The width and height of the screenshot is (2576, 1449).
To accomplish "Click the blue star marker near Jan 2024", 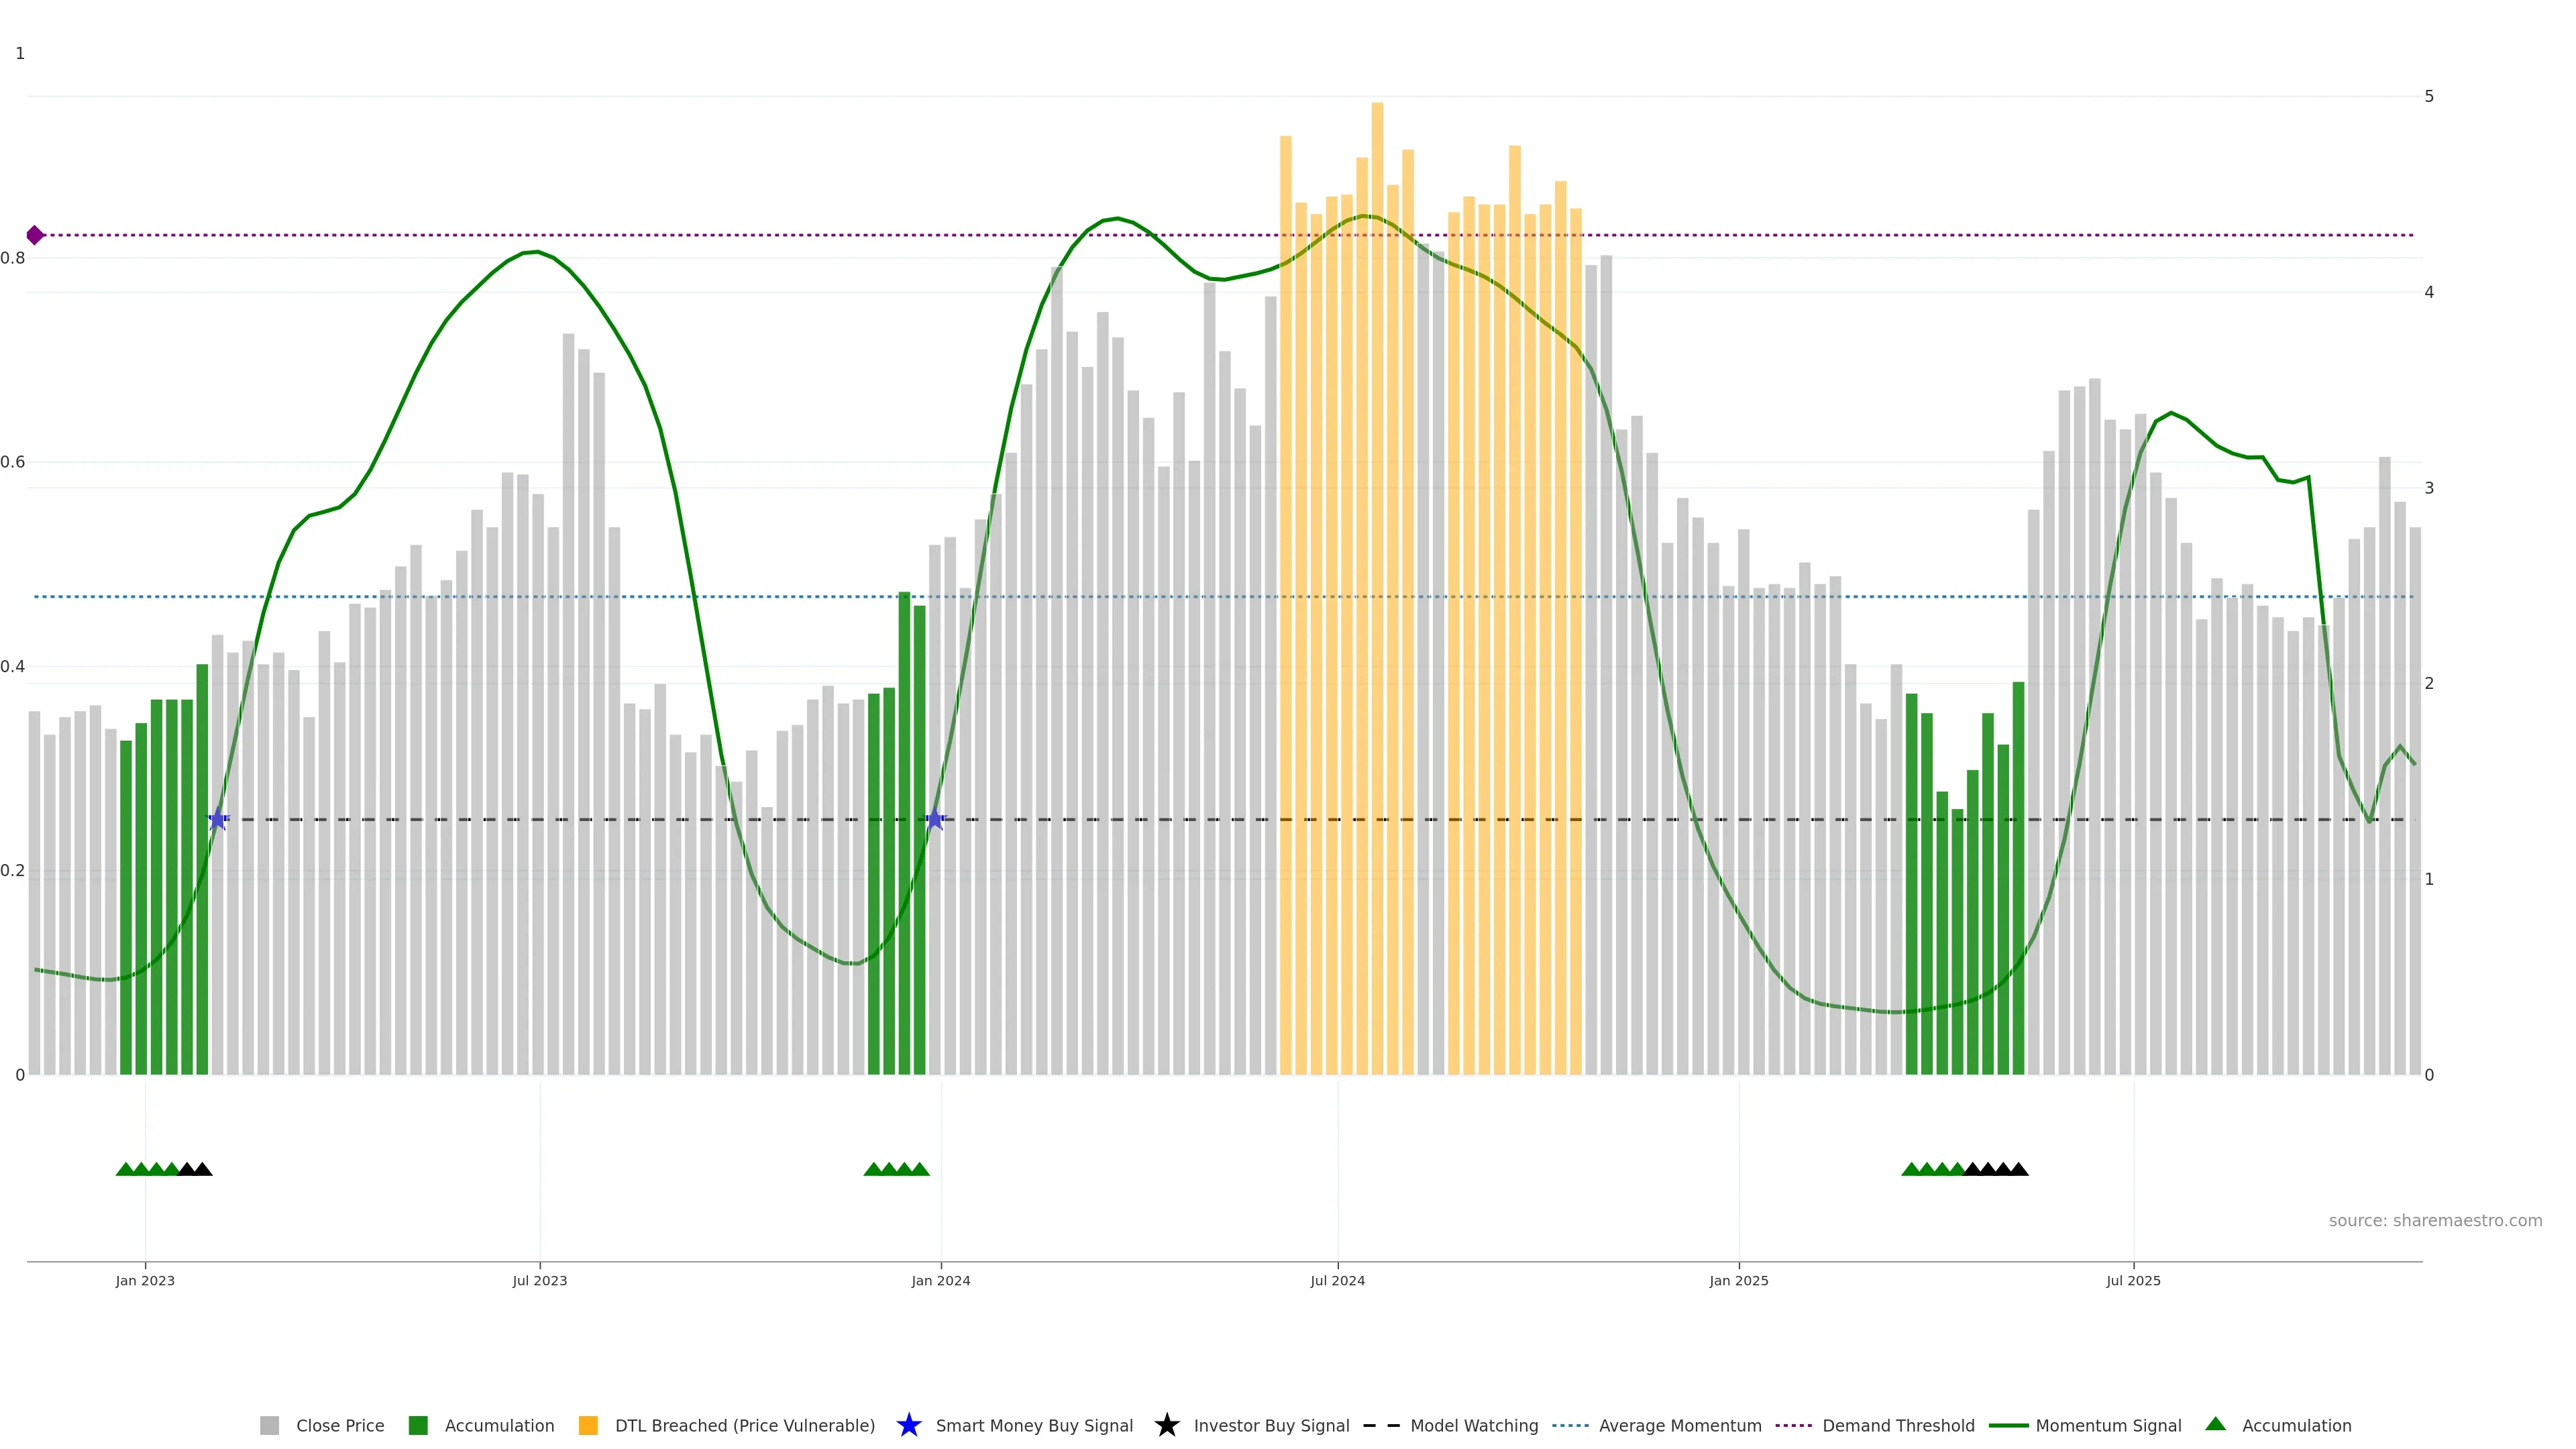I will (x=934, y=820).
